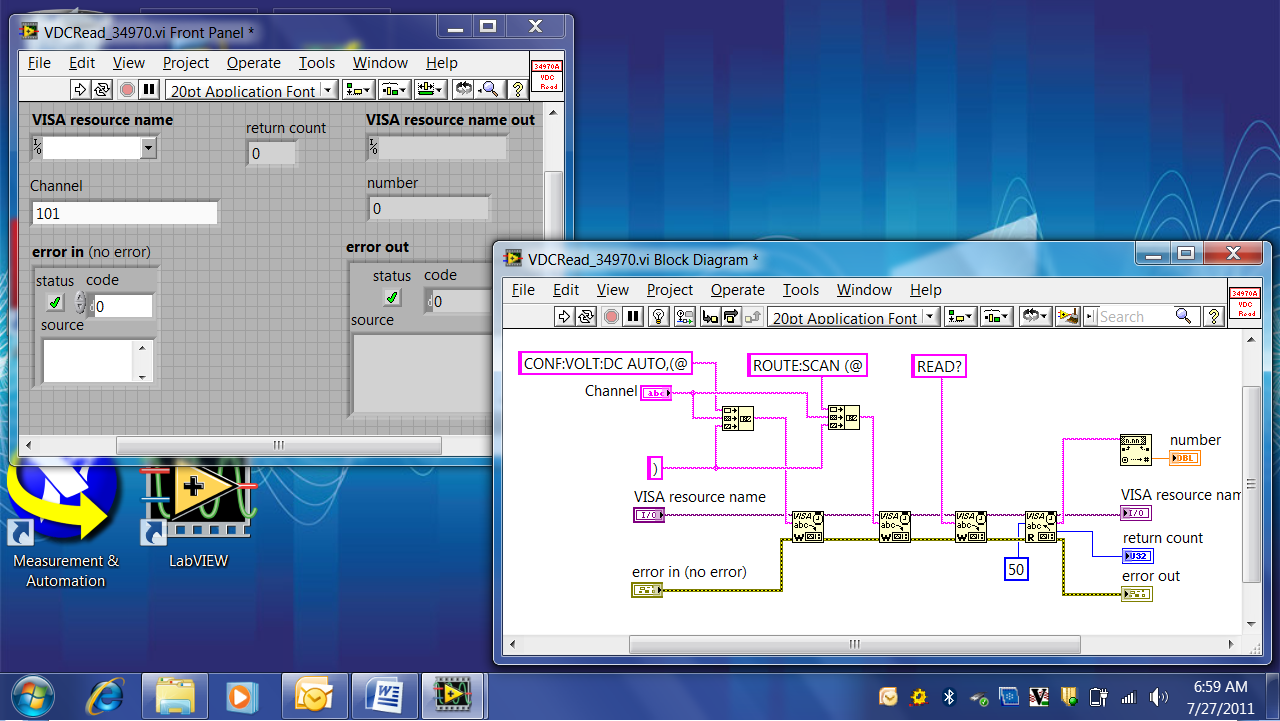This screenshot has height=721, width=1280.
Task: Open View menu in Block Diagram window
Action: [x=613, y=289]
